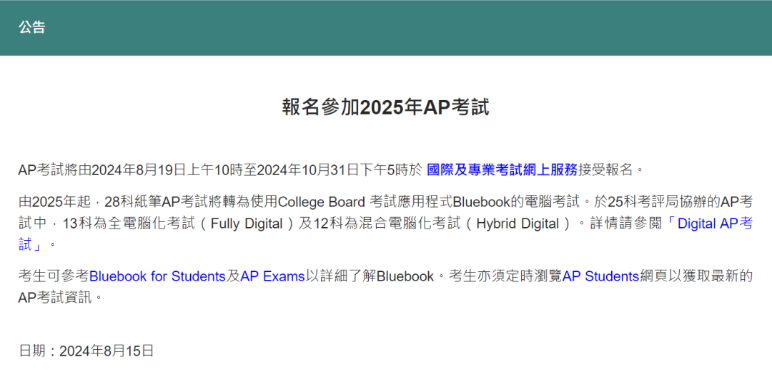
Task: Click the Fully Digital text in parentheses
Action: point(246,224)
